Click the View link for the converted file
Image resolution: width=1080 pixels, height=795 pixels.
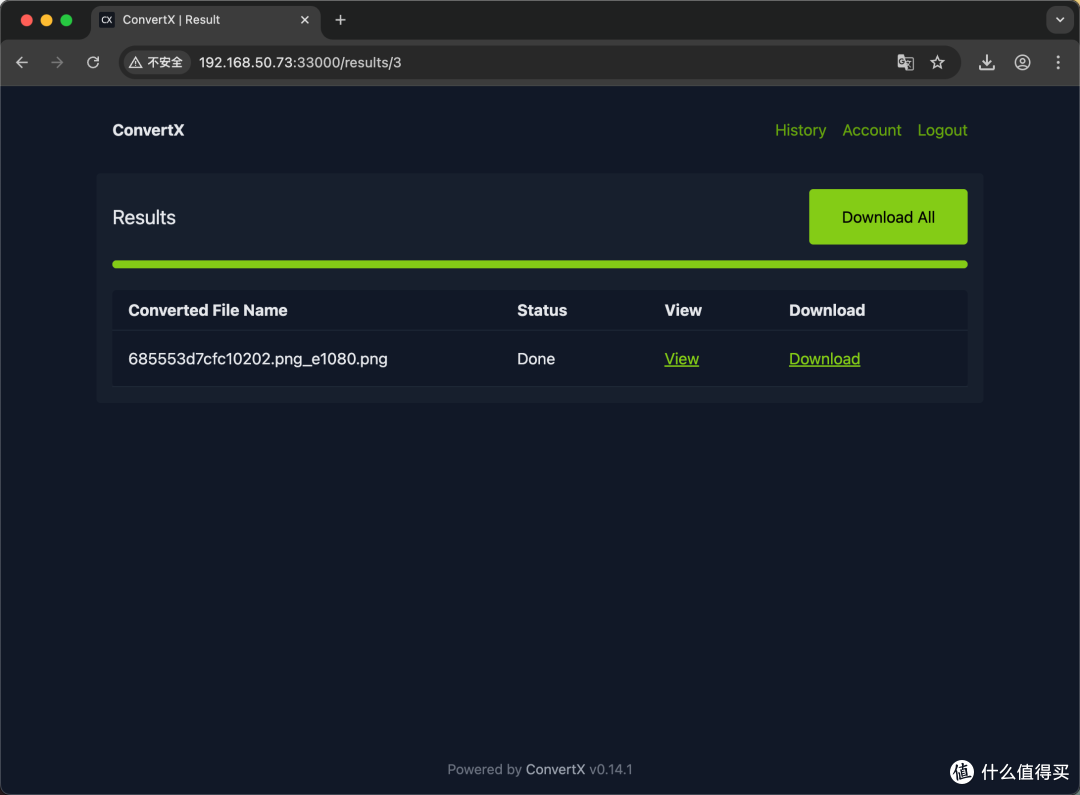click(x=681, y=358)
